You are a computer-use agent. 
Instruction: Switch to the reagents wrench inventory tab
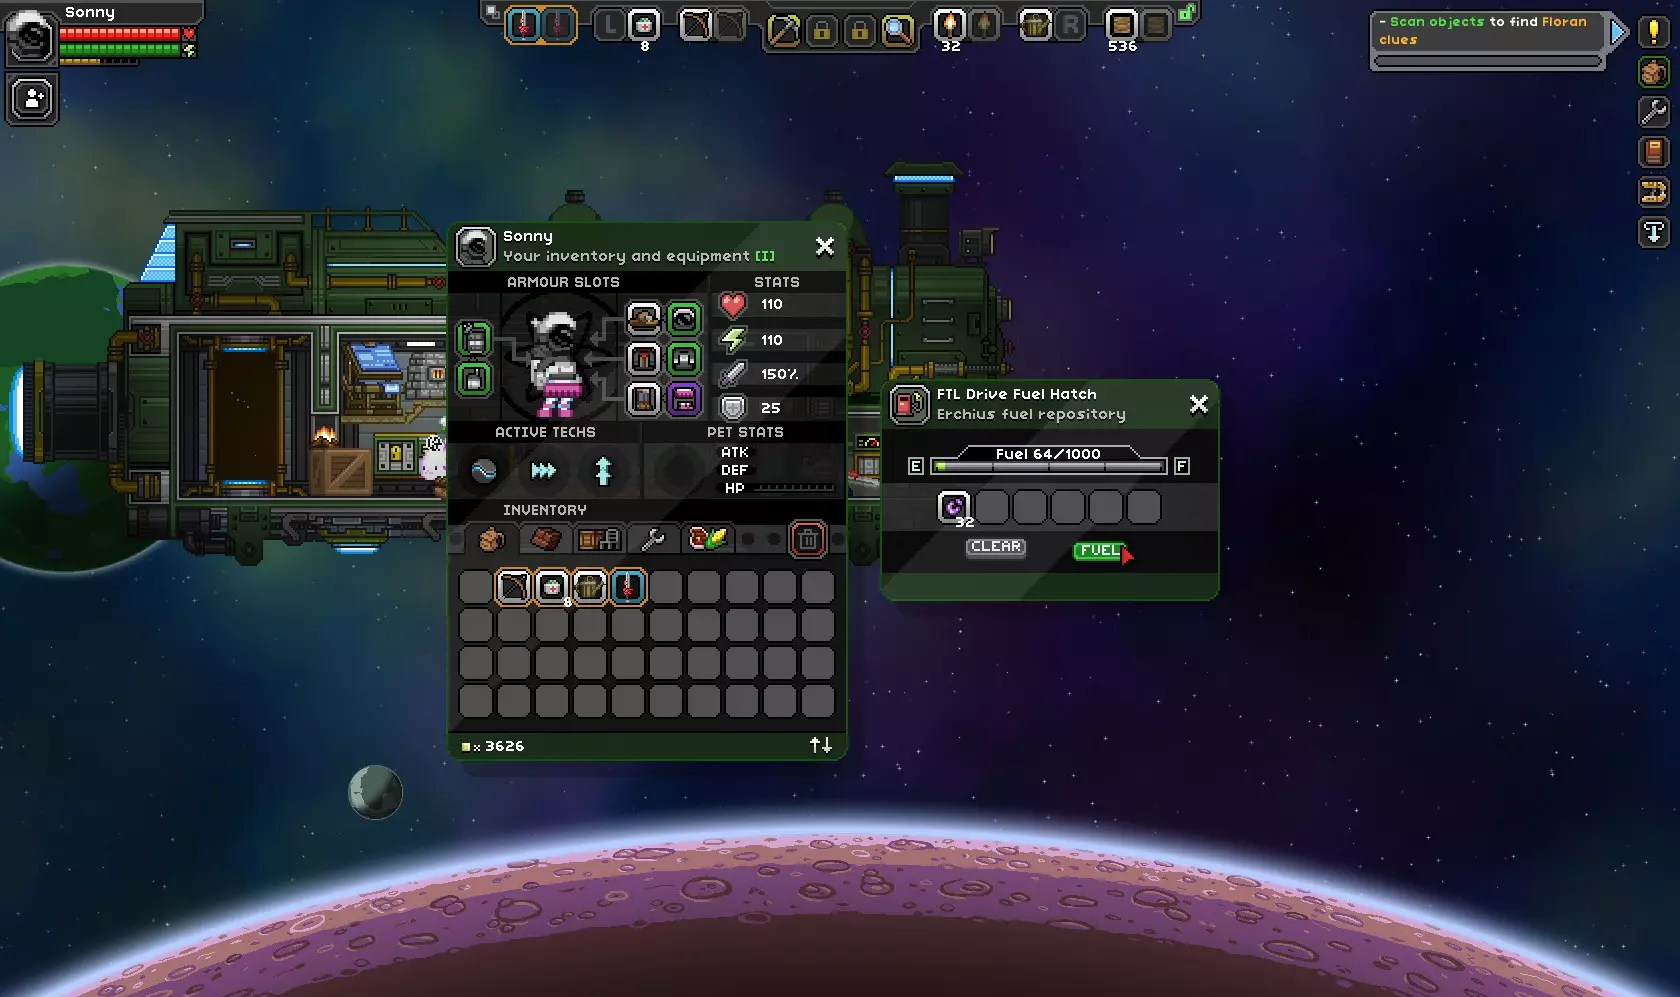[654, 540]
